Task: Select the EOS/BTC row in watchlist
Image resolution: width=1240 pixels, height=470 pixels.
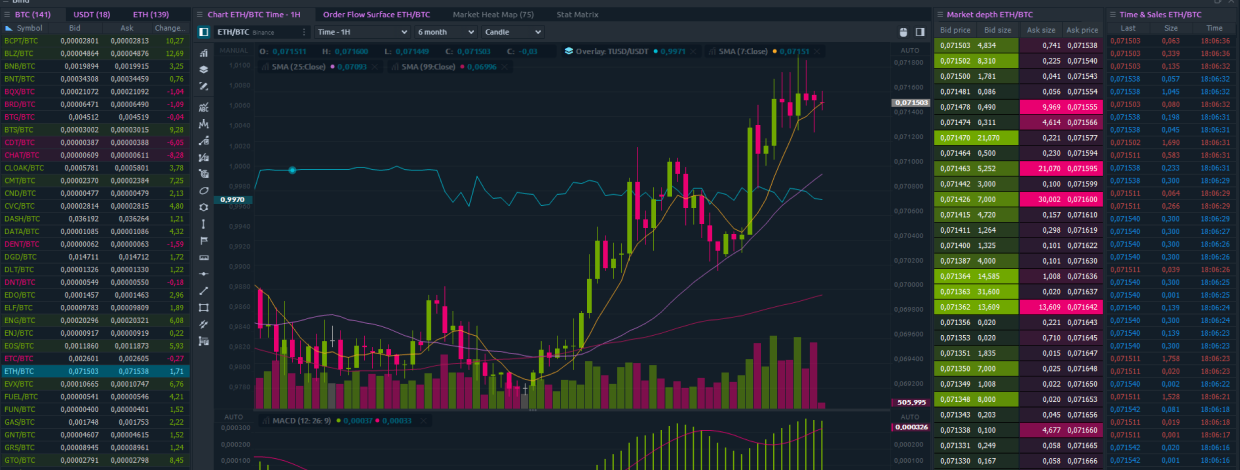Action: click(94, 345)
